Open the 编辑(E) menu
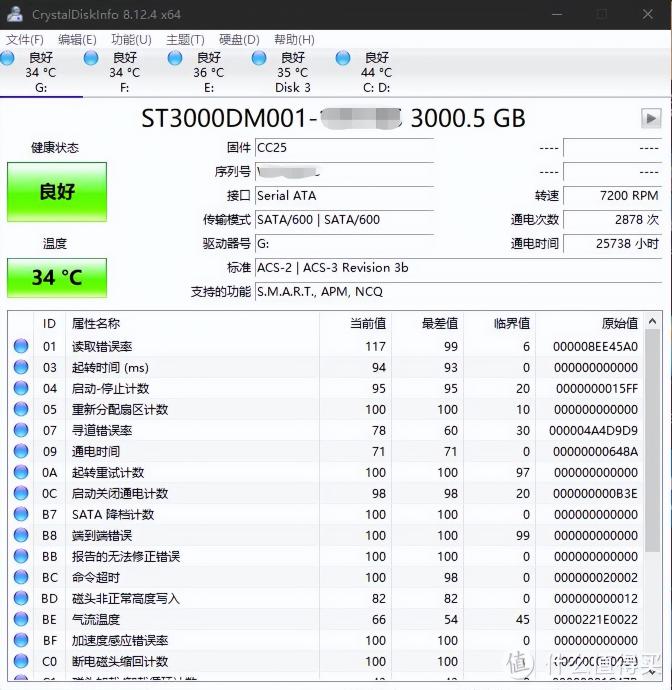Screen dimensions: 672x690 click(x=77, y=40)
